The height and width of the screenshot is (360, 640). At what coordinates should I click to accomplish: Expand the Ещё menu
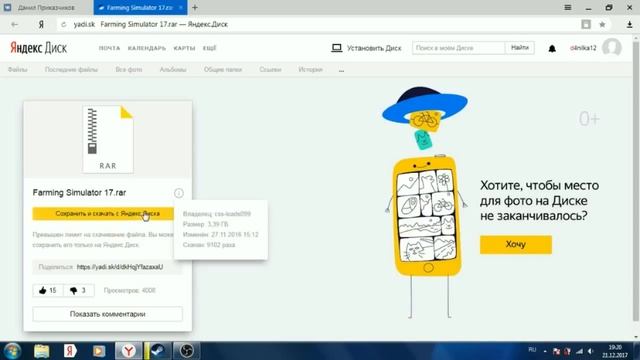click(x=209, y=48)
